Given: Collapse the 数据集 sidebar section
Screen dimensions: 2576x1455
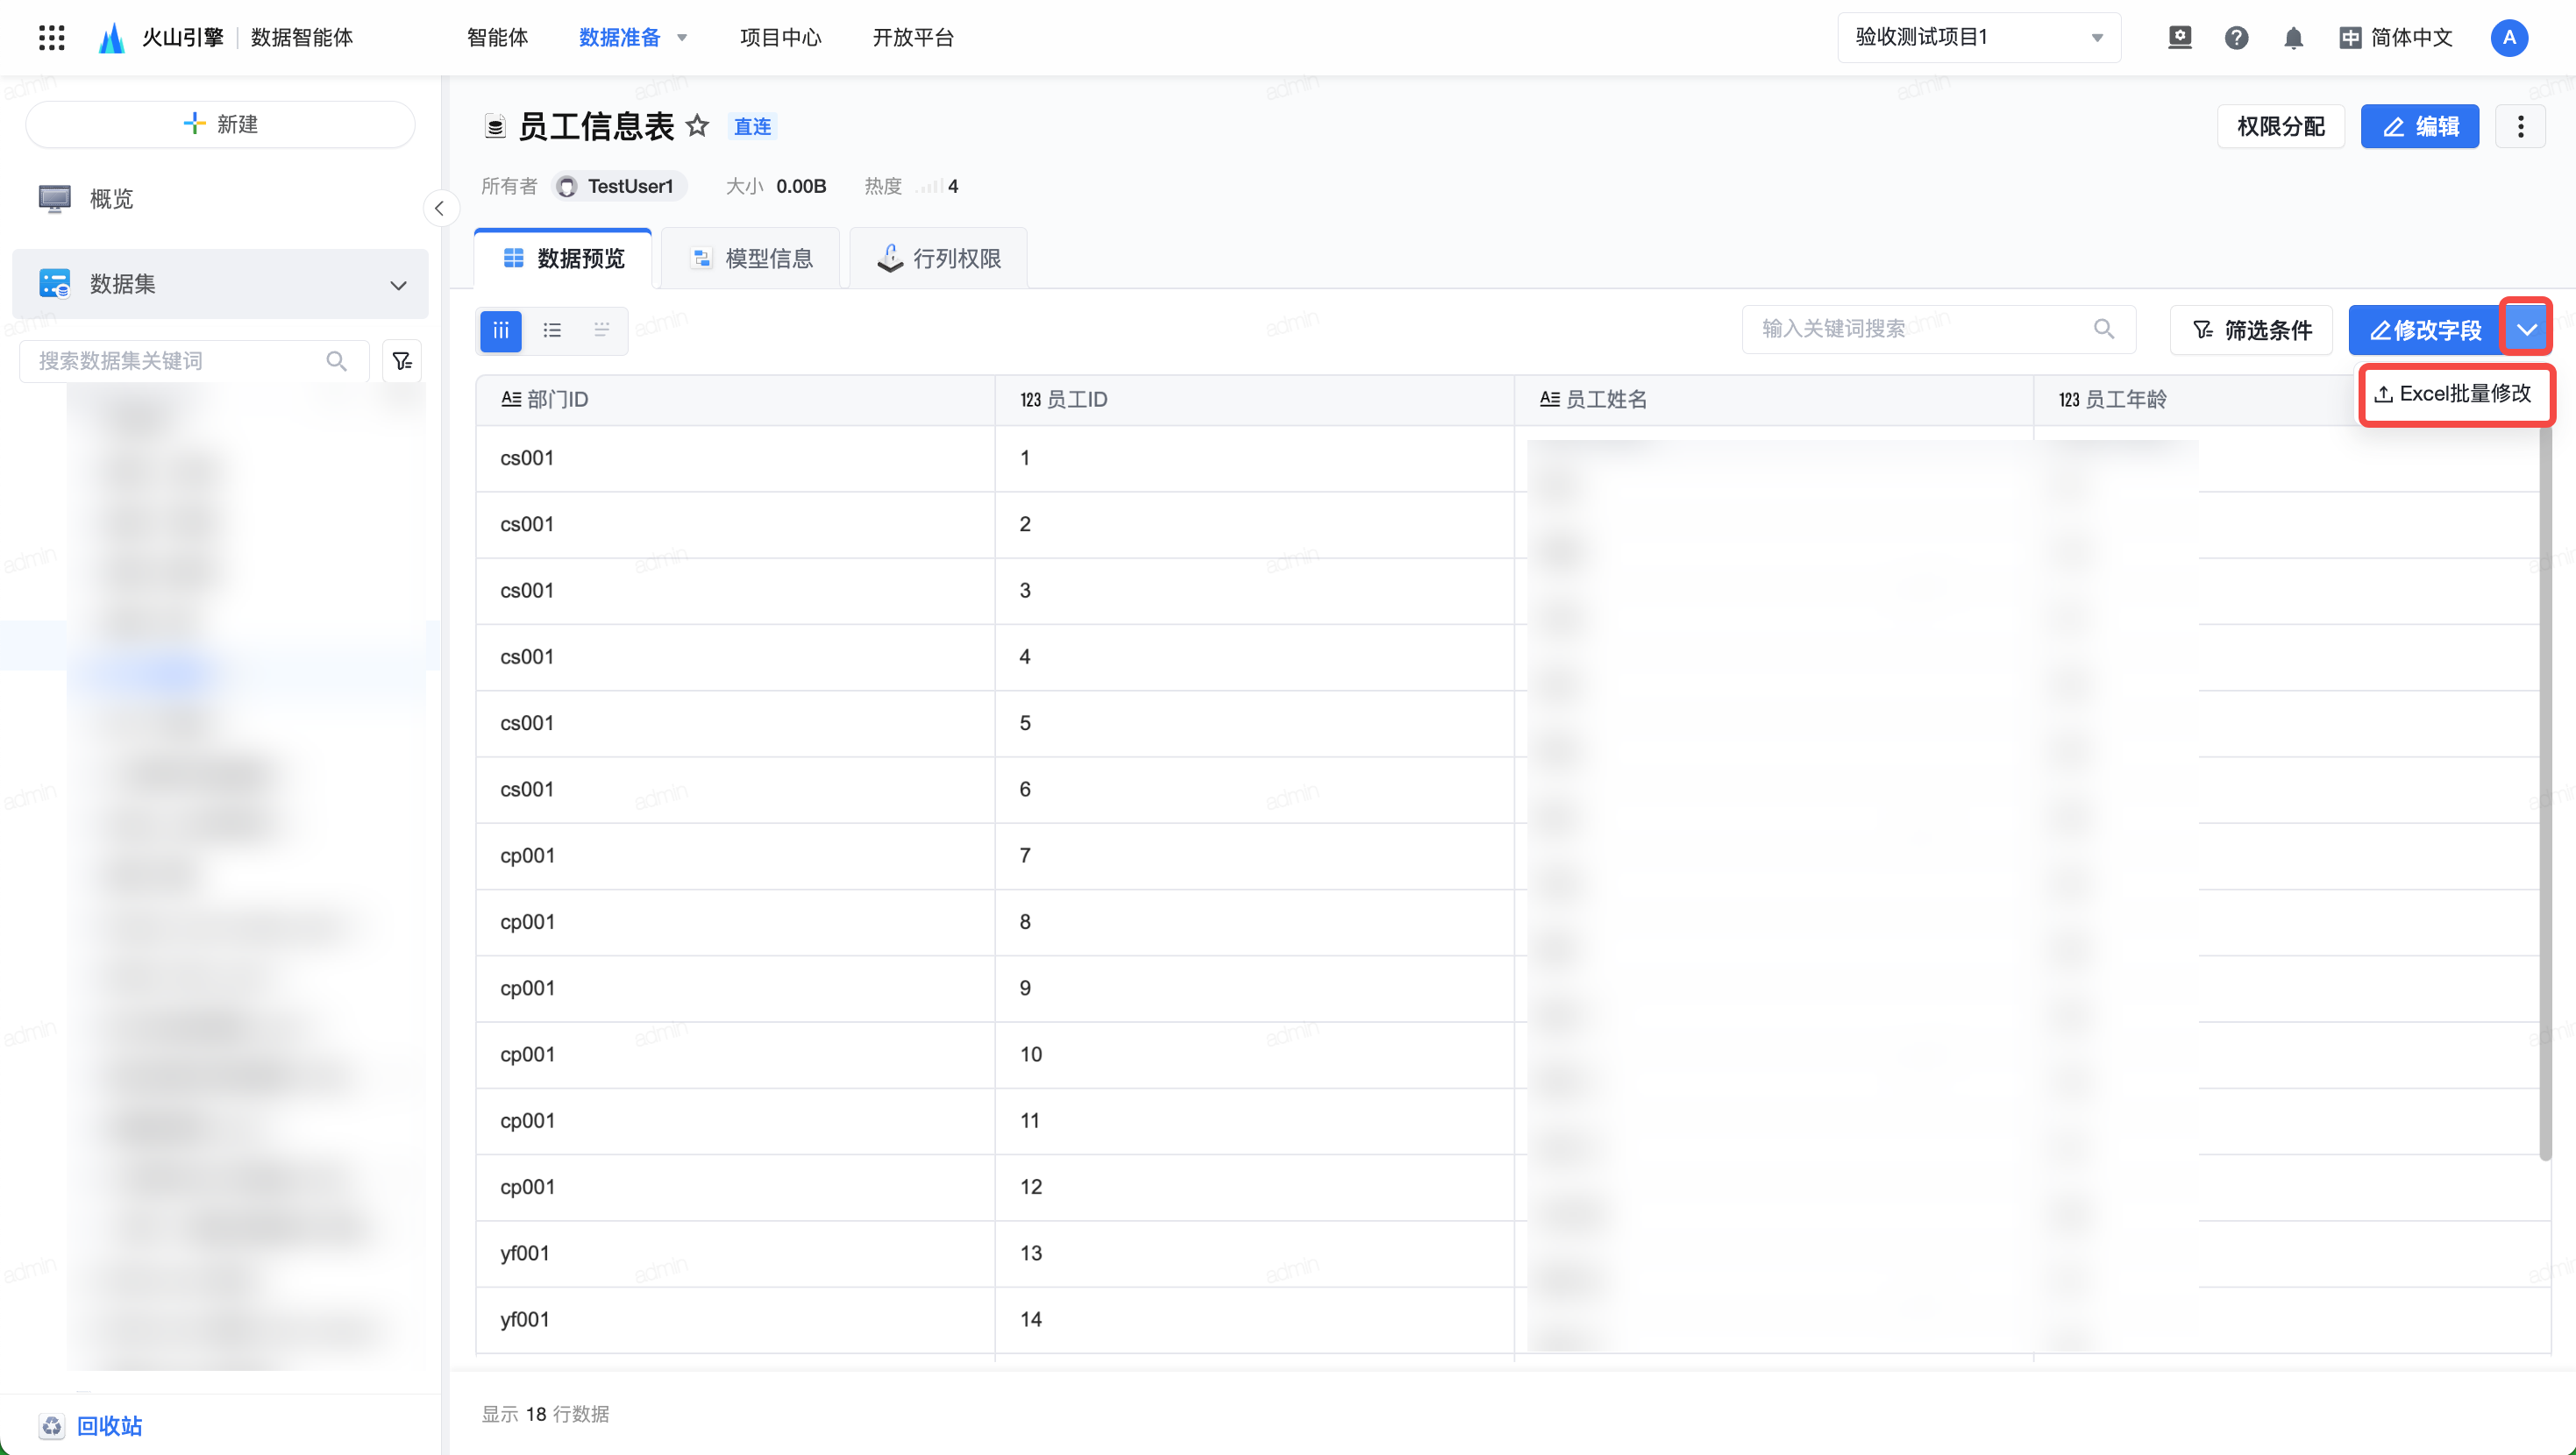Looking at the screenshot, I should 398,285.
